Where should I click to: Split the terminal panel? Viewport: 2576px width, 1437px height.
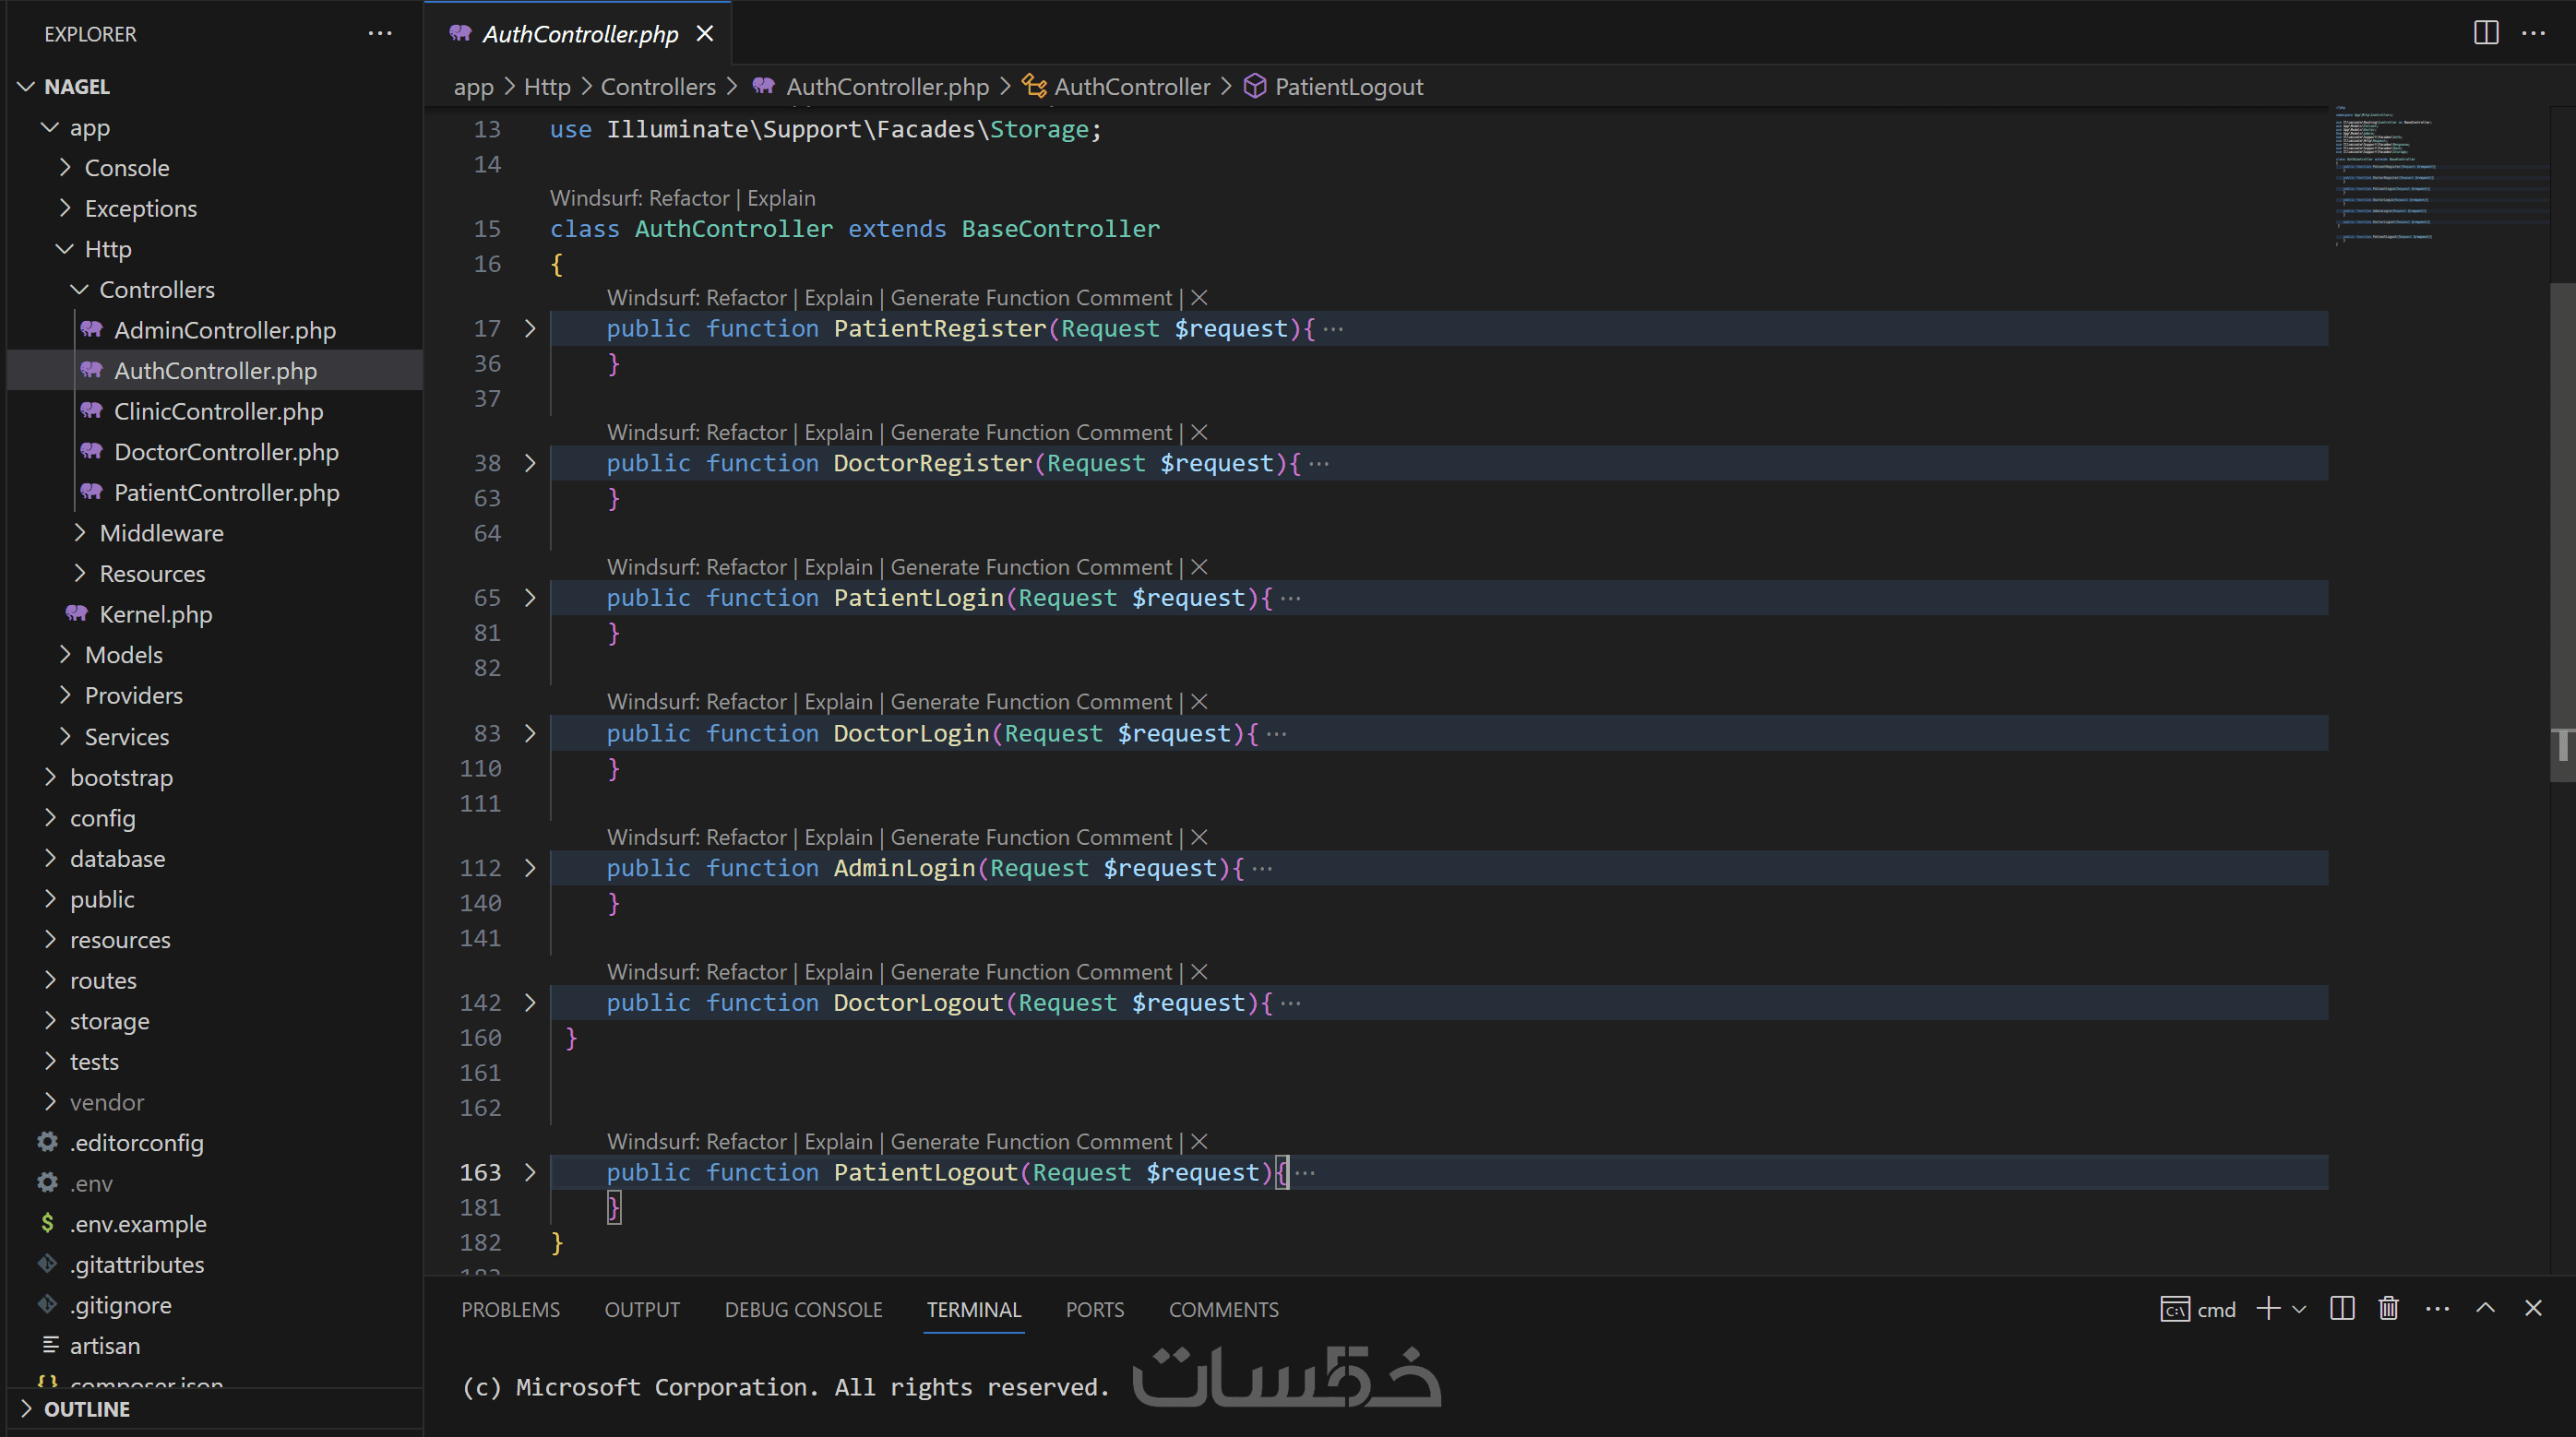(2341, 1308)
